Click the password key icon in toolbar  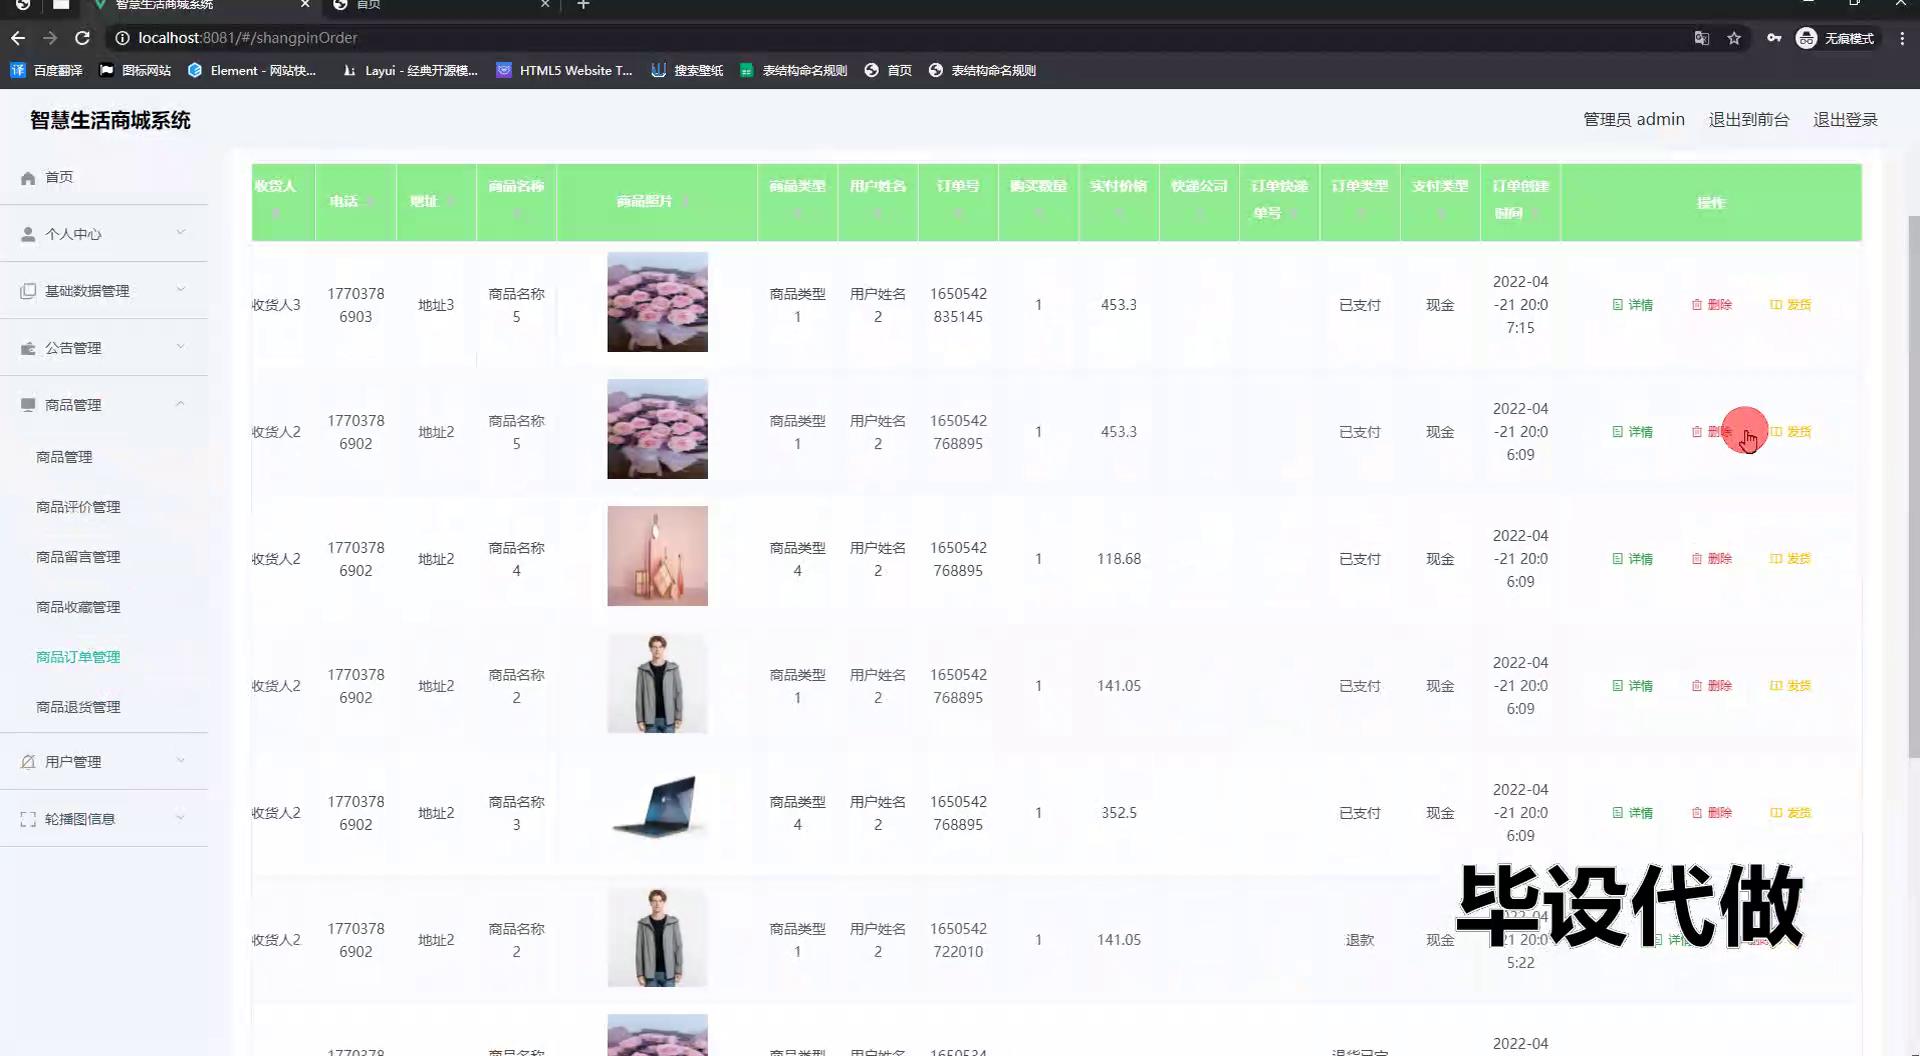click(x=1773, y=38)
